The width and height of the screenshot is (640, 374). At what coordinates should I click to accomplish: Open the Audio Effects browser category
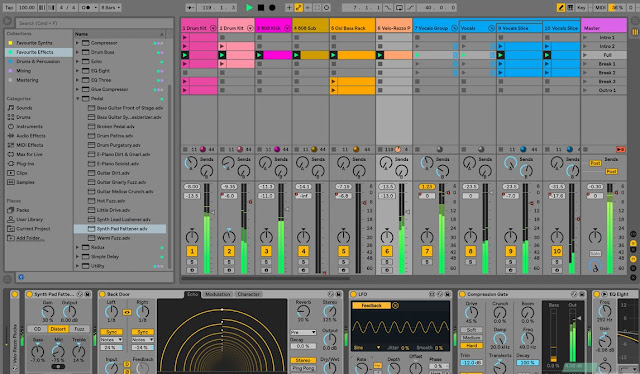pyautogui.click(x=31, y=136)
